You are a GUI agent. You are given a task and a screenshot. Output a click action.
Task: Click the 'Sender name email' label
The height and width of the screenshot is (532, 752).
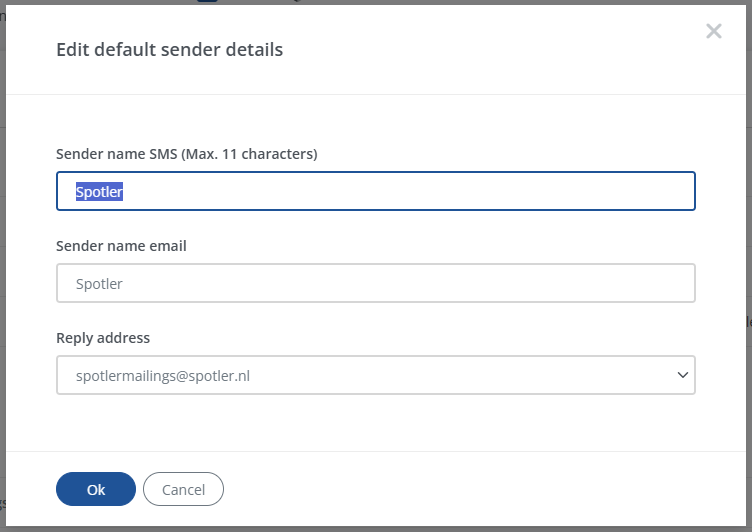[x=121, y=246]
